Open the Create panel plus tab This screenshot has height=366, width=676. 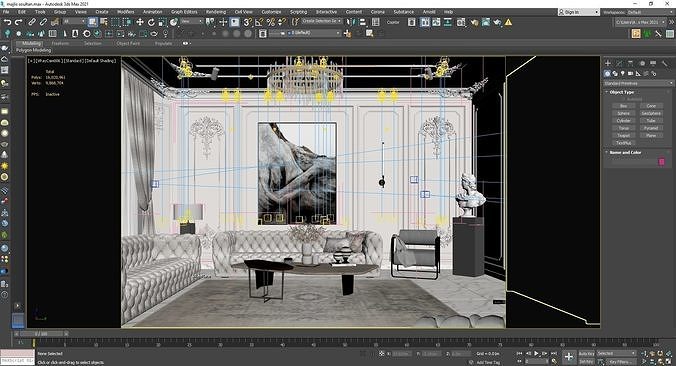pos(608,63)
